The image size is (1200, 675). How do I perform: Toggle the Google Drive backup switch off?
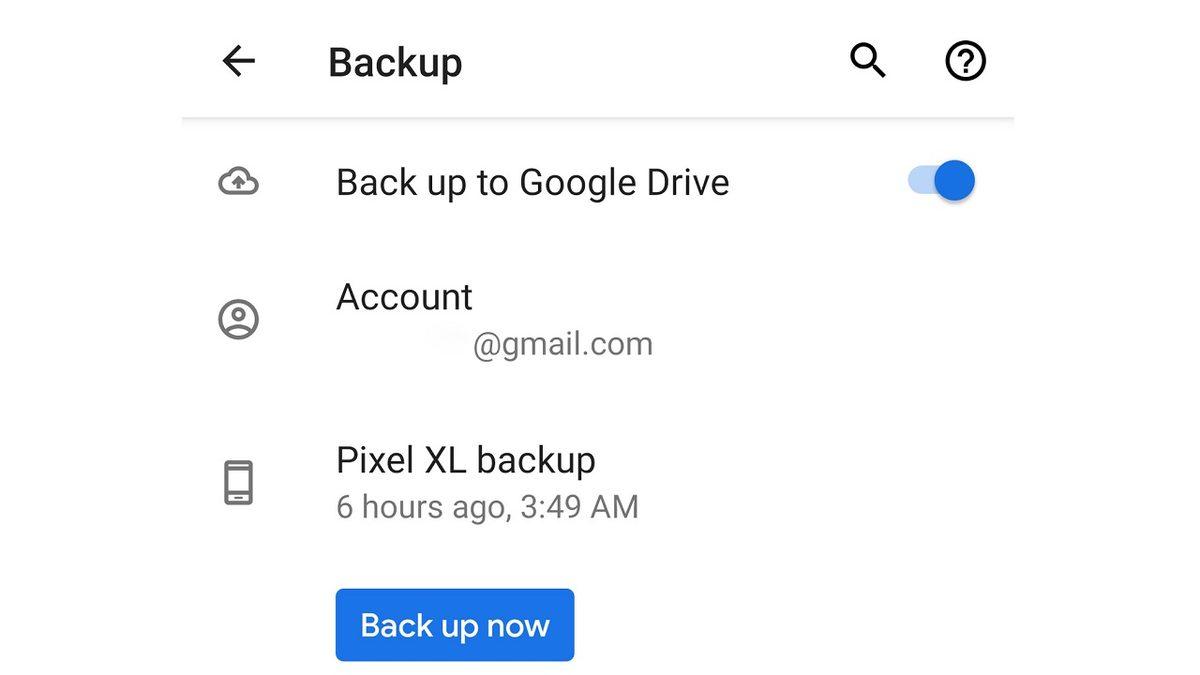pyautogui.click(x=940, y=181)
